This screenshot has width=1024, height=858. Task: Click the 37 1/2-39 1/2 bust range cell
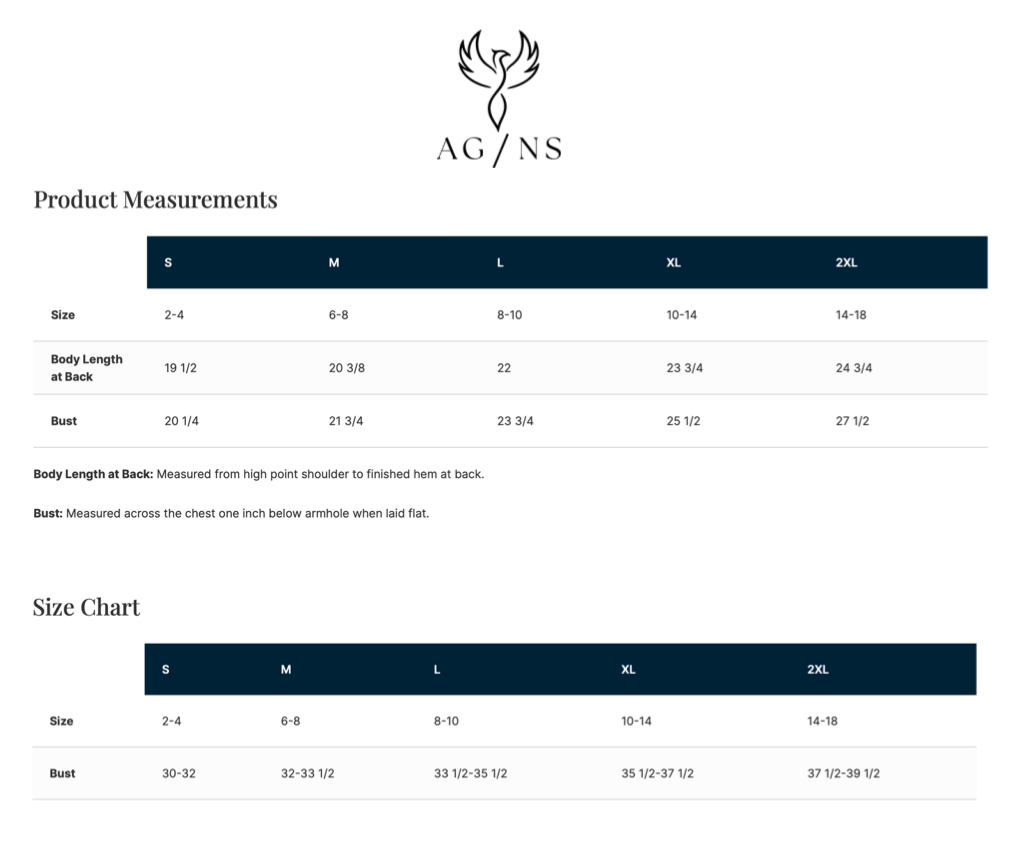coord(843,773)
